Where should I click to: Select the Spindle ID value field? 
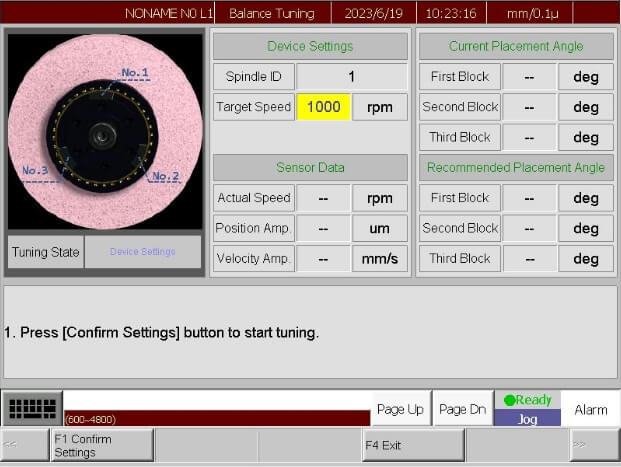coord(352,76)
